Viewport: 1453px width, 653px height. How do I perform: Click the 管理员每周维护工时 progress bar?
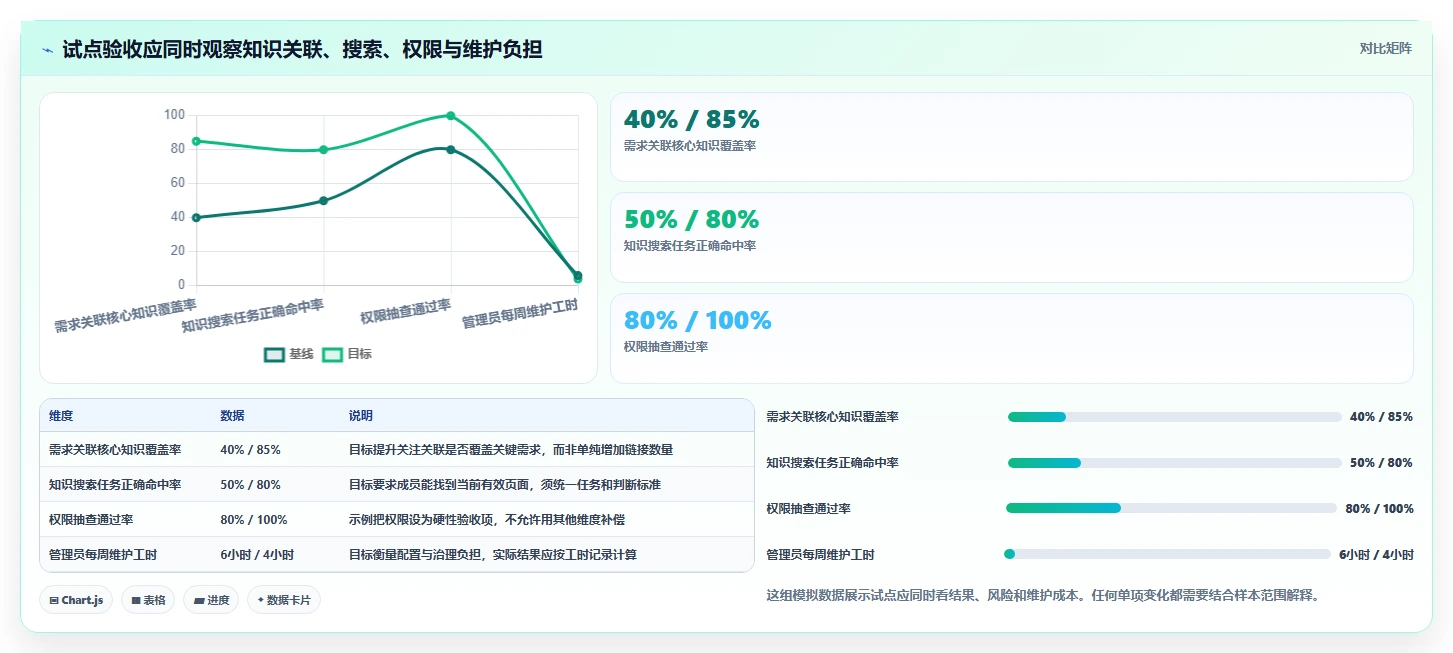pos(1167,554)
